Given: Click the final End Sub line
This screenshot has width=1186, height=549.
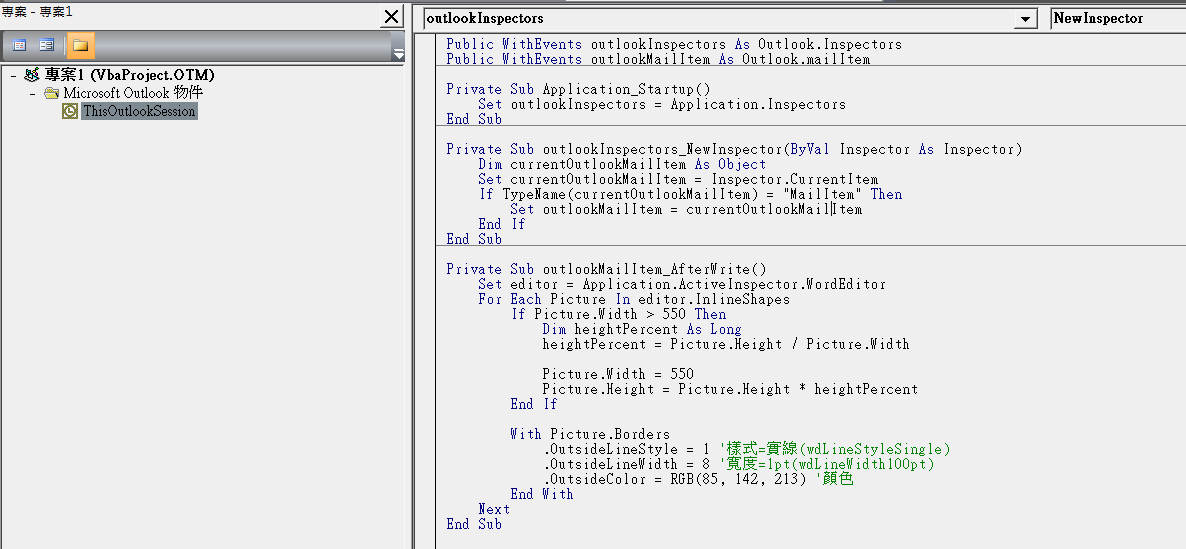Looking at the screenshot, I should [474, 524].
